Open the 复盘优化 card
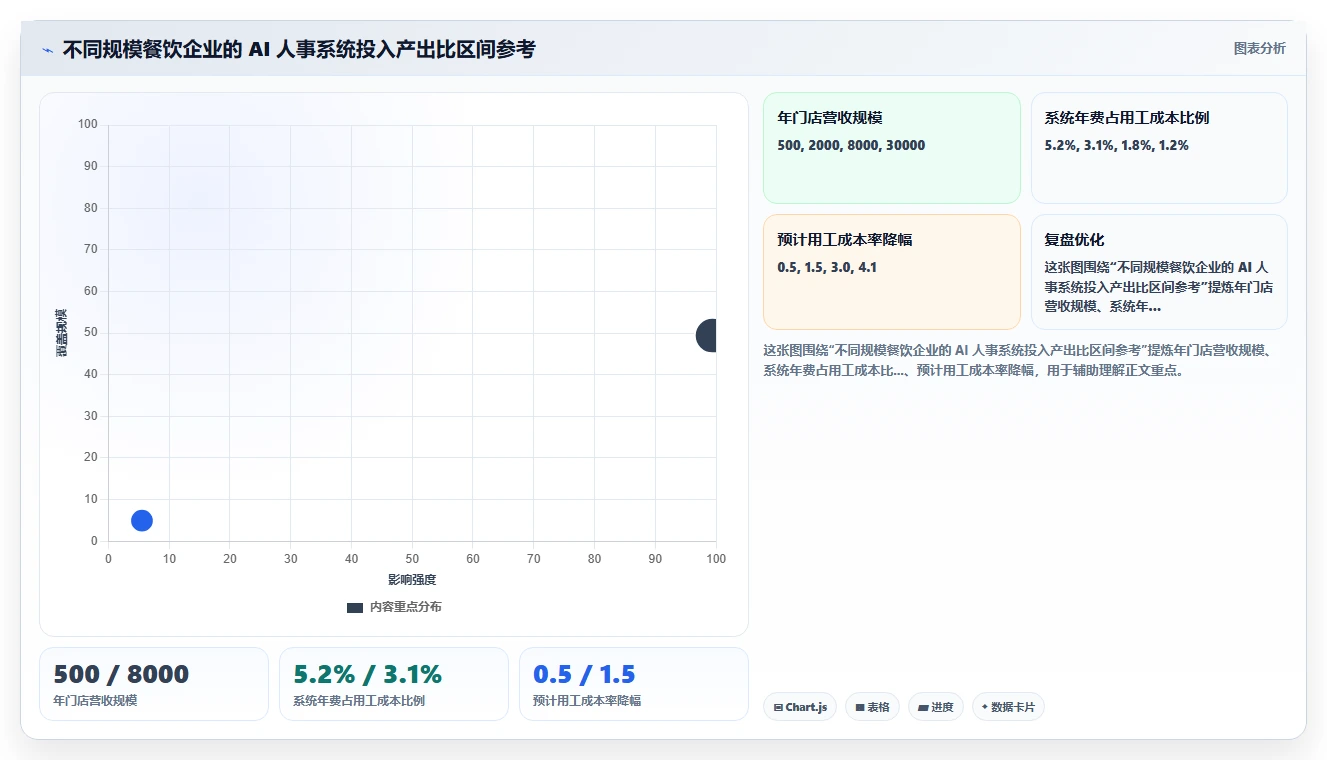Image resolution: width=1327 pixels, height=760 pixels. 1159,272
